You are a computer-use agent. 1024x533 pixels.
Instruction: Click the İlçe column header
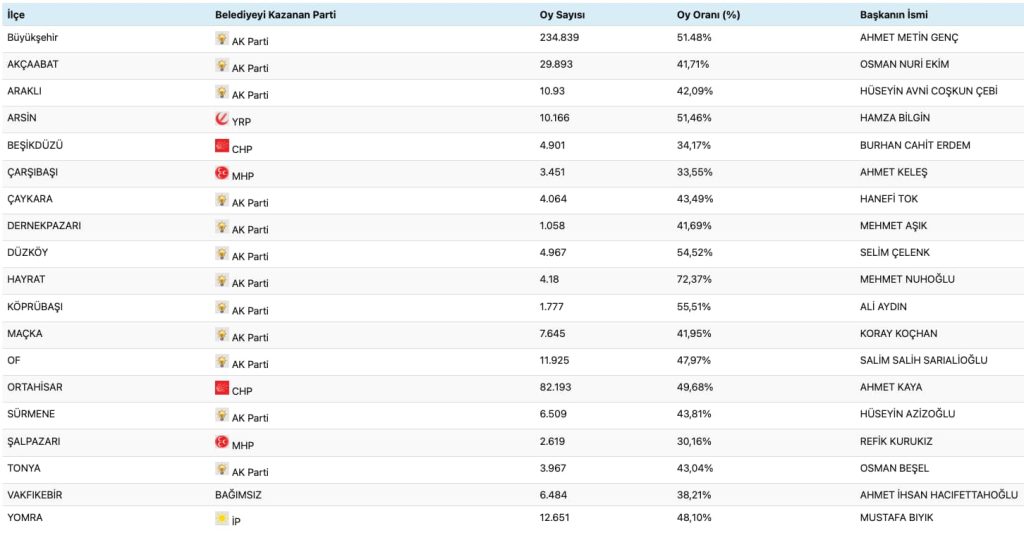(x=17, y=14)
